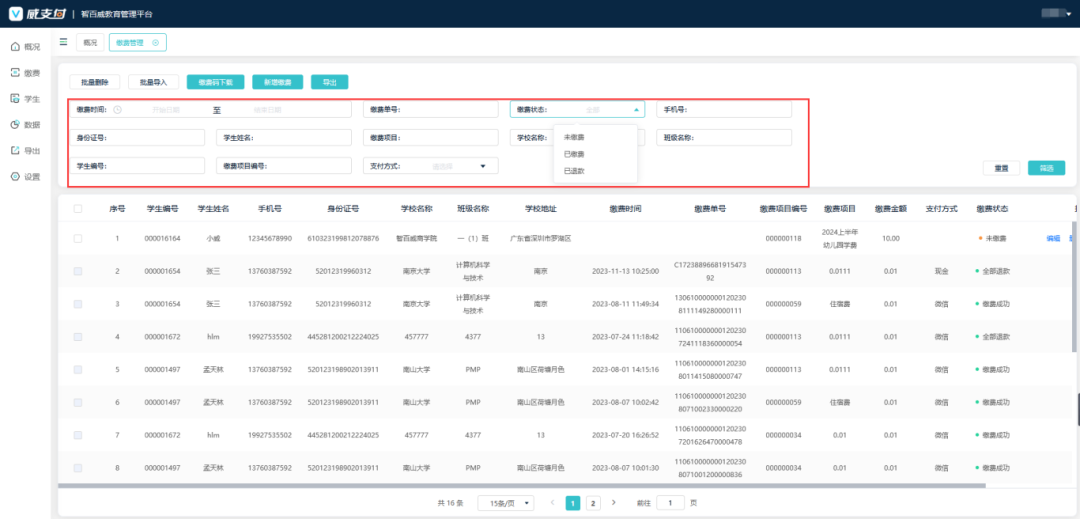Screen dimensions: 1080x519
Task: Open 学生 student section in sidebar
Action: pyautogui.click(x=24, y=99)
